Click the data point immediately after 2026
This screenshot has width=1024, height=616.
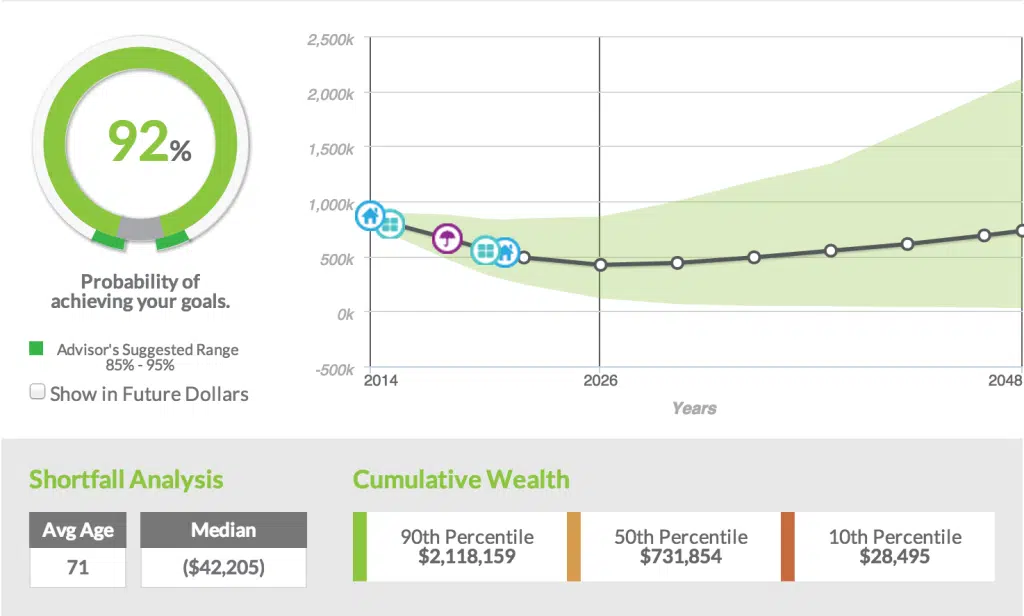(x=677, y=263)
